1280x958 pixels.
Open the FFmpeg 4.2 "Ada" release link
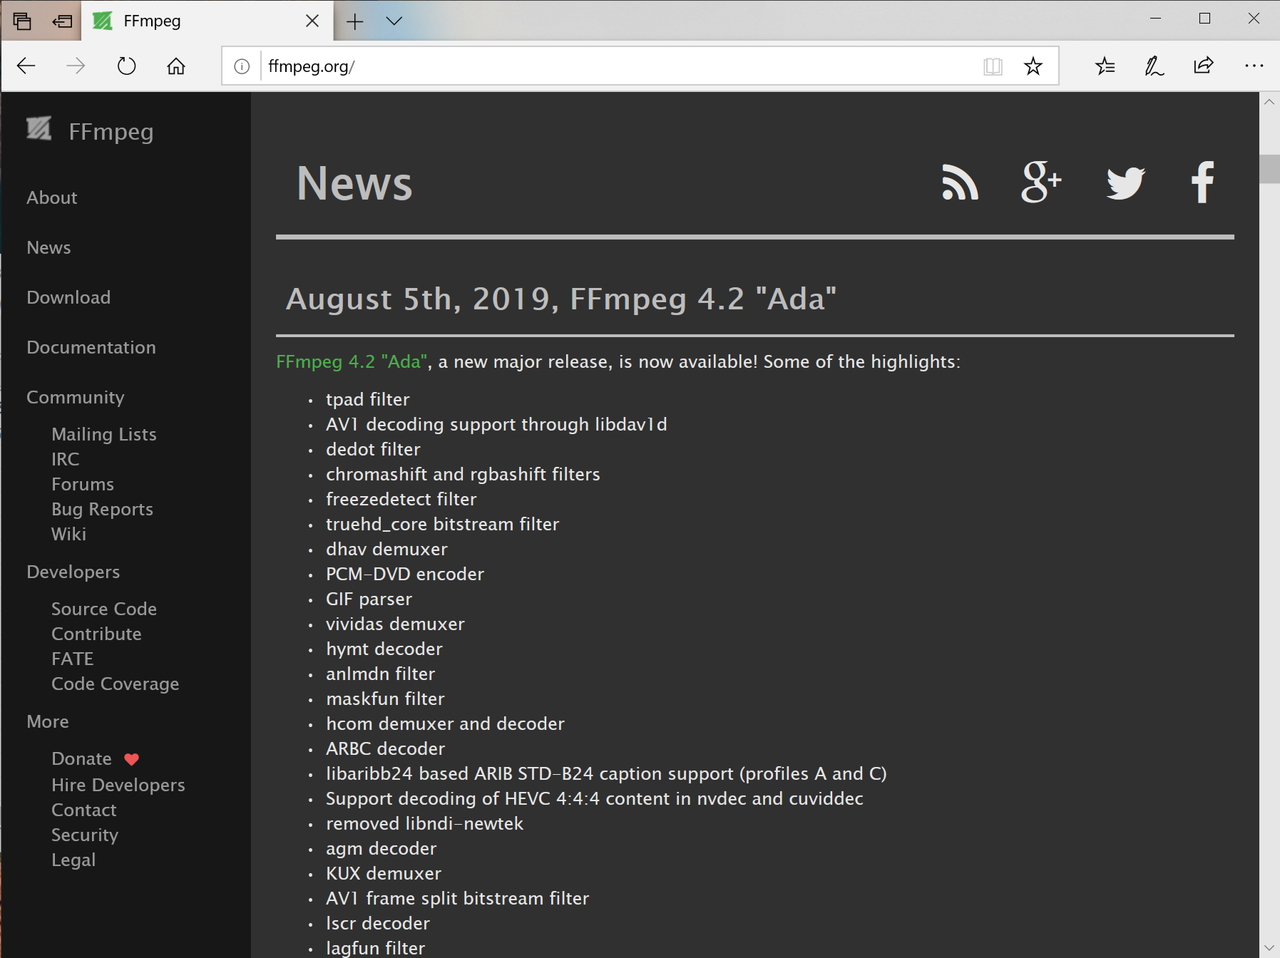(x=348, y=361)
